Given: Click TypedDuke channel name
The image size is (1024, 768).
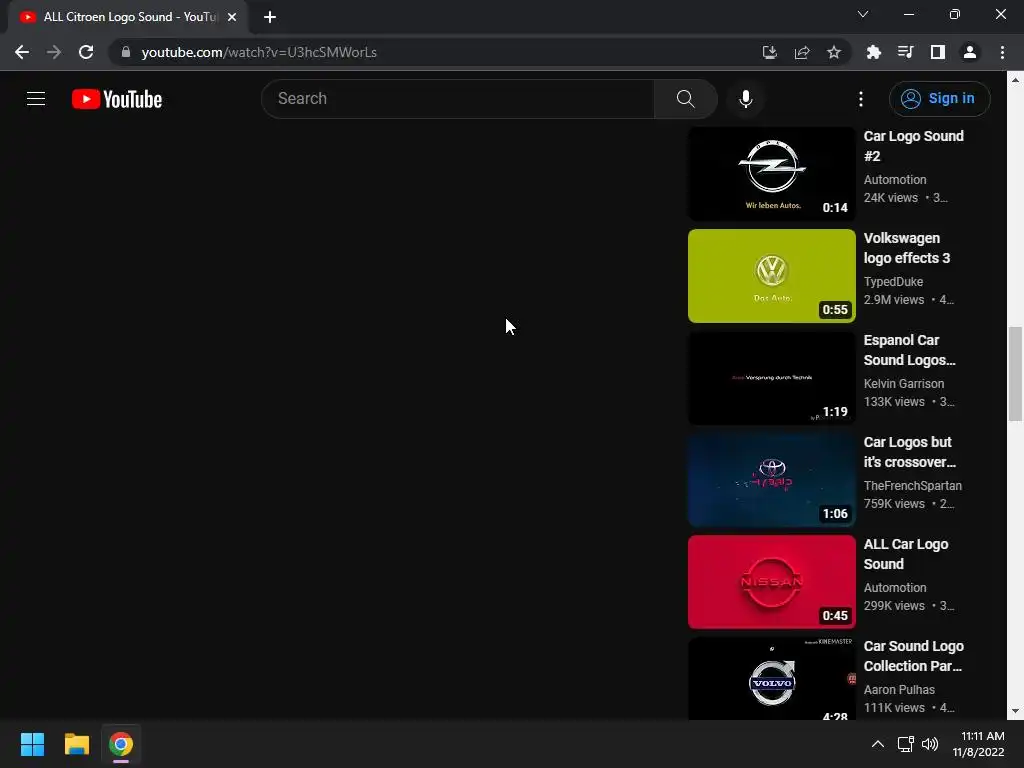Looking at the screenshot, I should click(x=893, y=281).
